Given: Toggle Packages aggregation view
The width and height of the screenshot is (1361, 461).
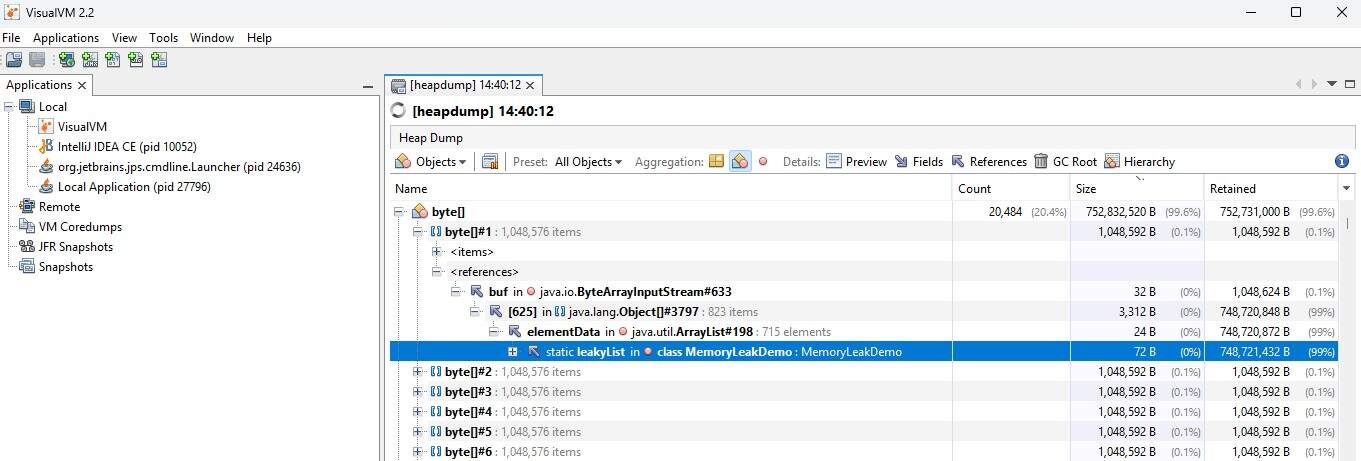Looking at the screenshot, I should coord(716,161).
